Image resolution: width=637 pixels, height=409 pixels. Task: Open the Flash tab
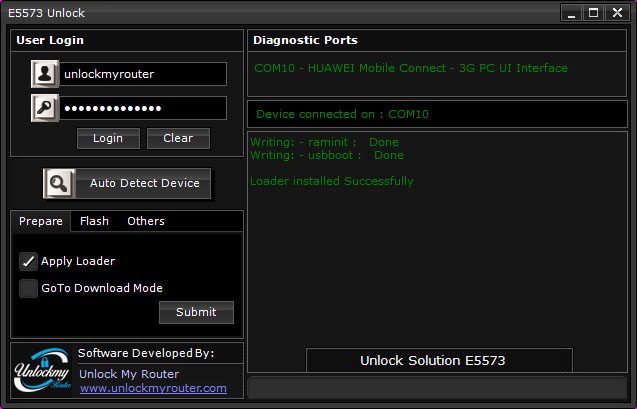94,221
